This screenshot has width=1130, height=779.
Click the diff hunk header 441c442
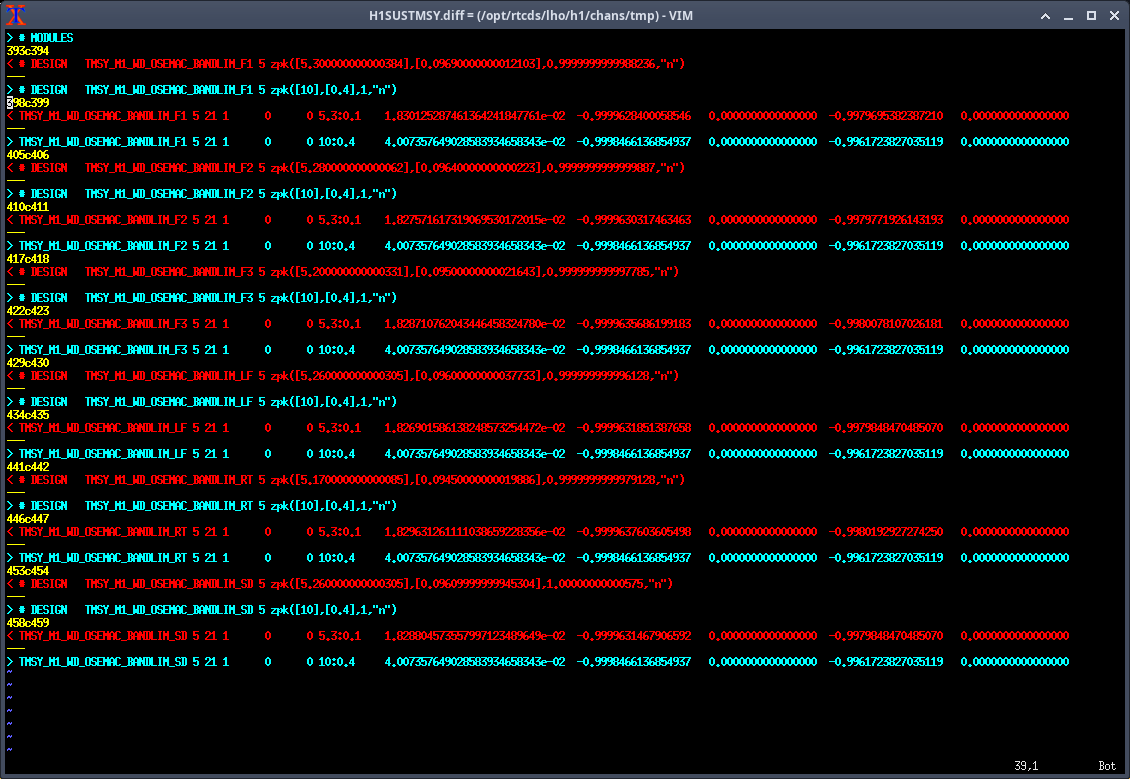click(27, 467)
